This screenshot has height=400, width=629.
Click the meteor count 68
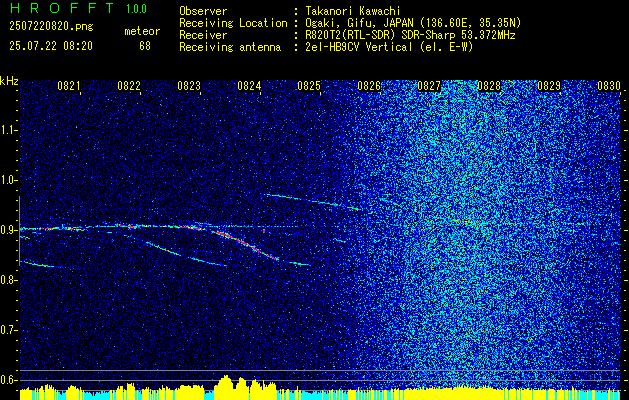145,46
